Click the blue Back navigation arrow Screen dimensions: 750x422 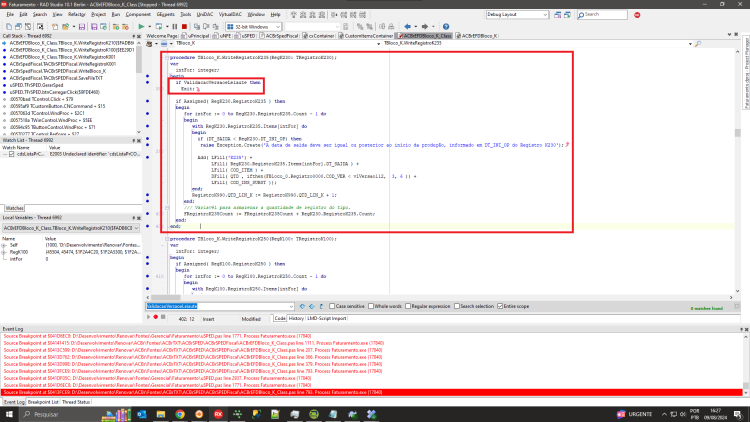(407, 27)
